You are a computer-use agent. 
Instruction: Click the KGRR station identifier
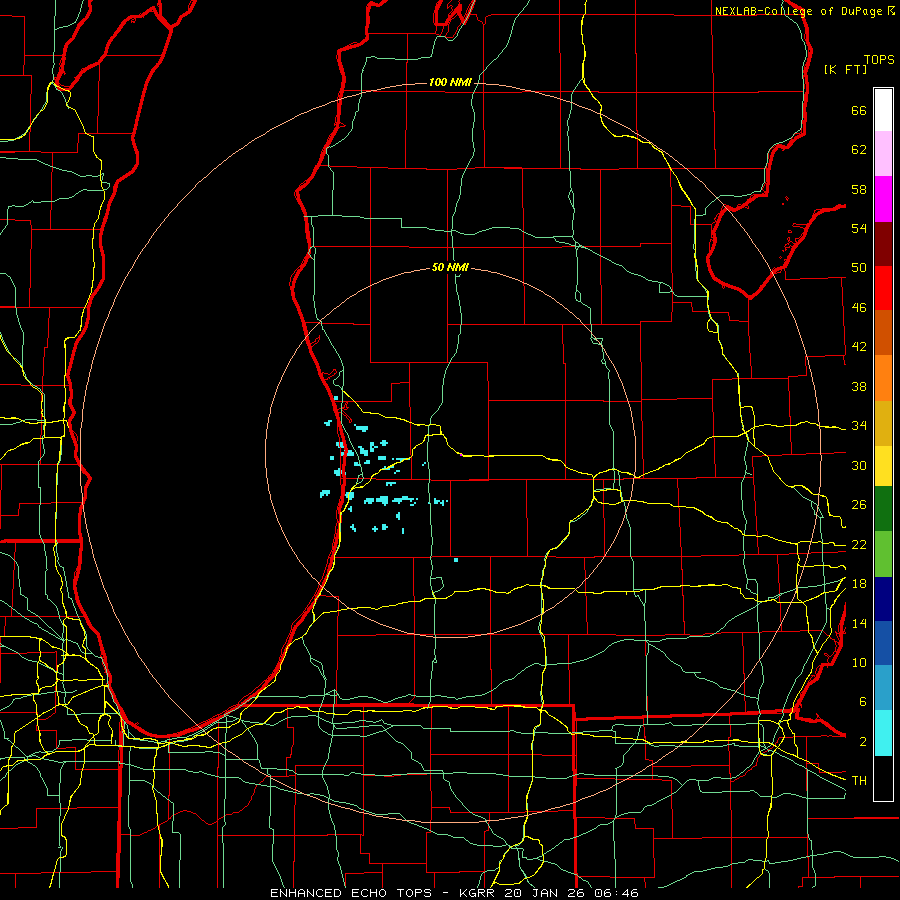pyautogui.click(x=479, y=893)
